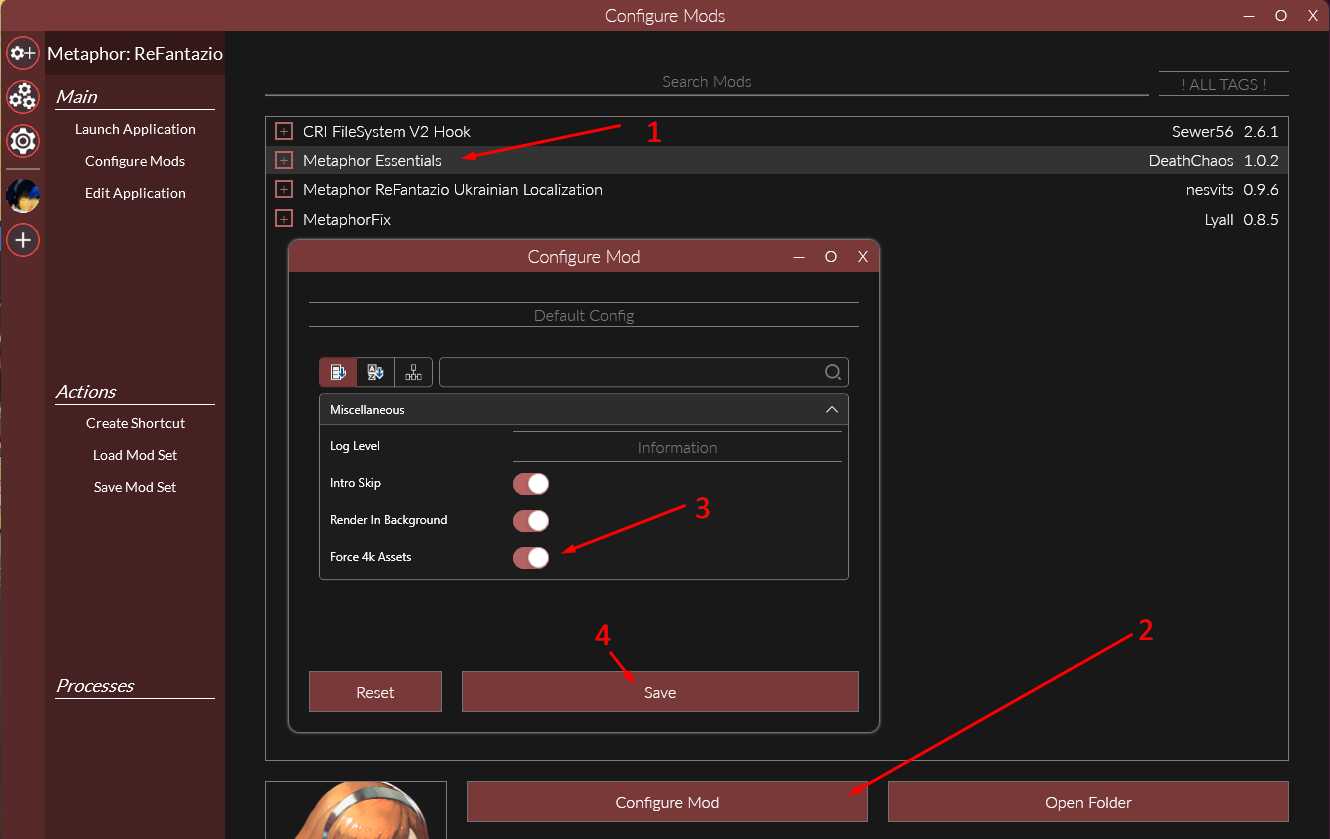Image resolution: width=1330 pixels, height=839 pixels.
Task: Toggle the Intro Skip switch
Action: click(x=531, y=484)
